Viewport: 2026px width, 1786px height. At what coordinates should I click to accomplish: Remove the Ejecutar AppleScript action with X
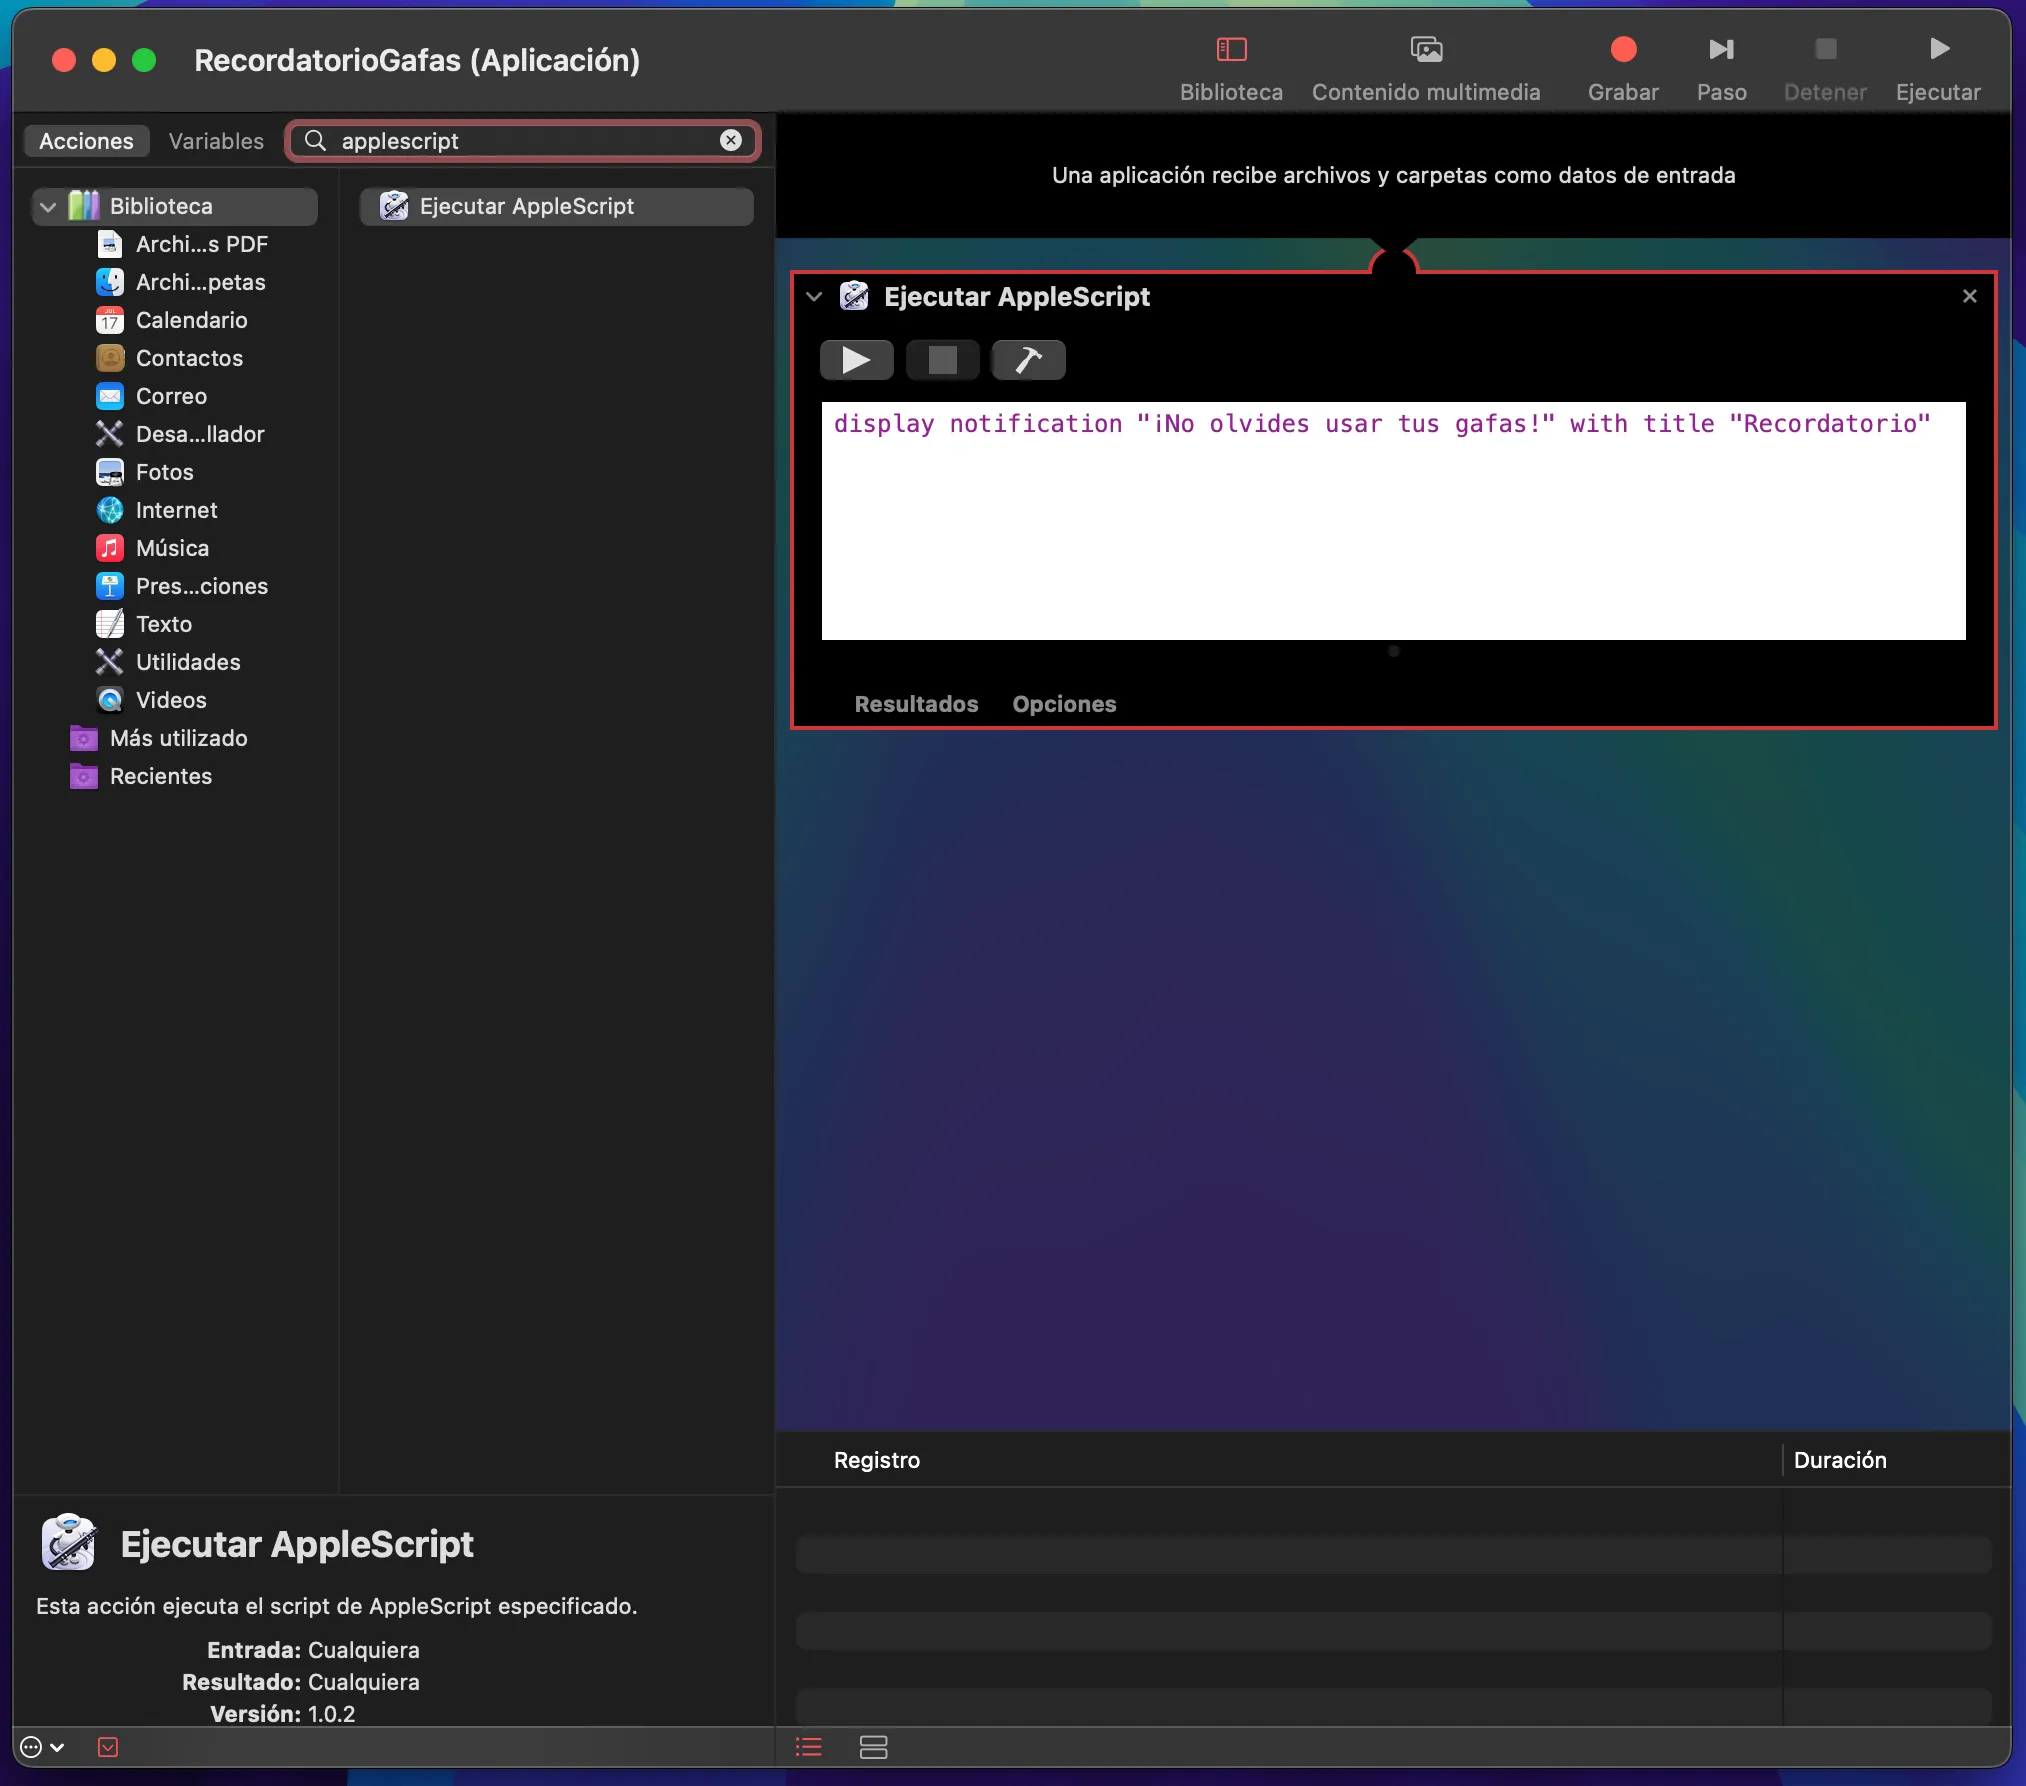coord(1969,296)
